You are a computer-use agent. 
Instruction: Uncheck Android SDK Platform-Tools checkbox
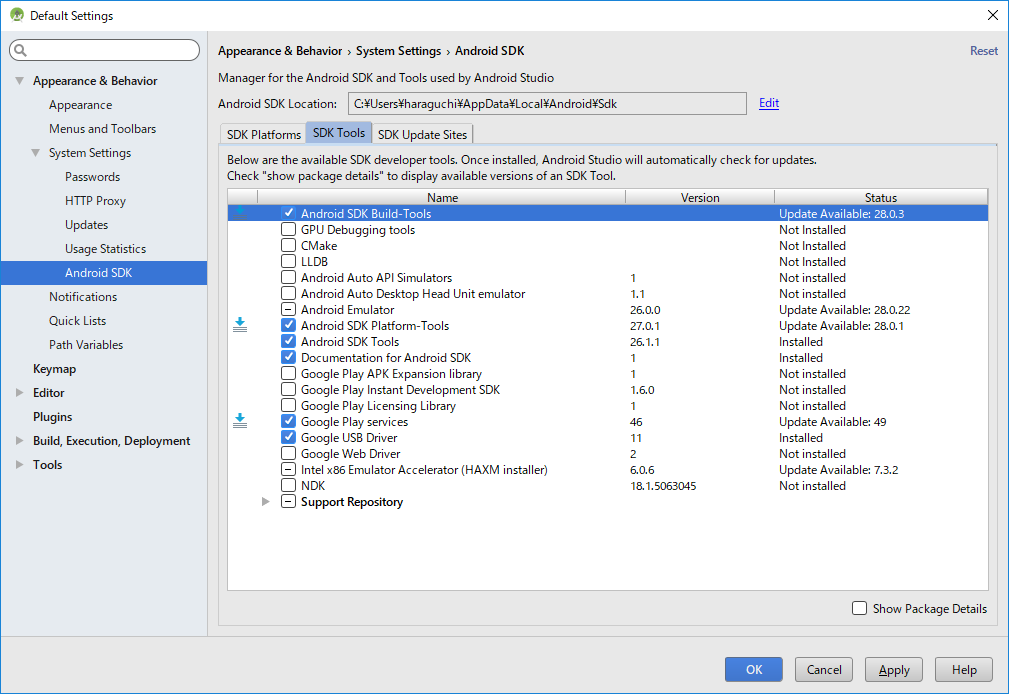point(288,325)
